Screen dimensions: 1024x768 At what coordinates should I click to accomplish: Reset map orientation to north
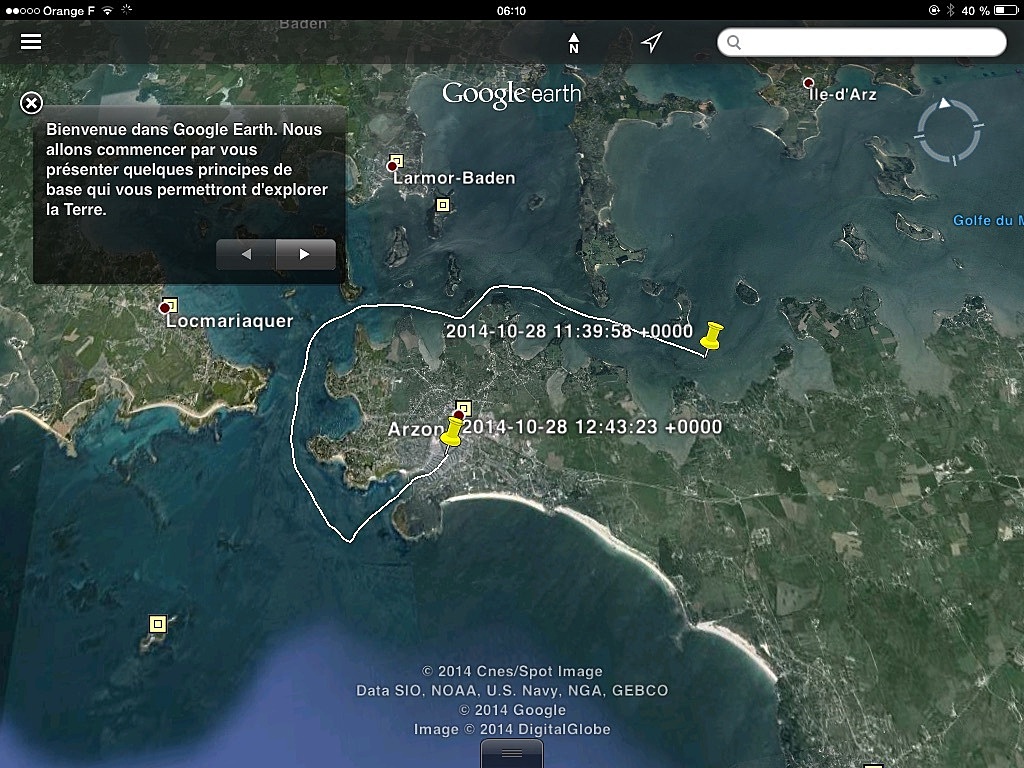[x=573, y=43]
